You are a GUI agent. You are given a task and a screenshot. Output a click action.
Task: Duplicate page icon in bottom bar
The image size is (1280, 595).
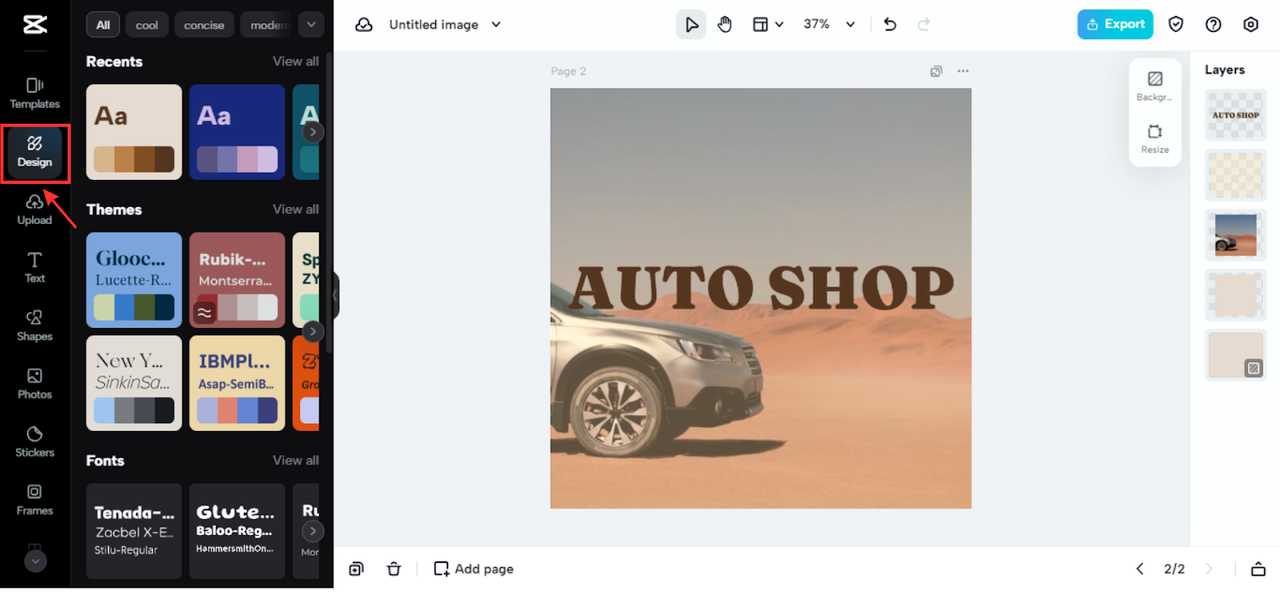356,569
